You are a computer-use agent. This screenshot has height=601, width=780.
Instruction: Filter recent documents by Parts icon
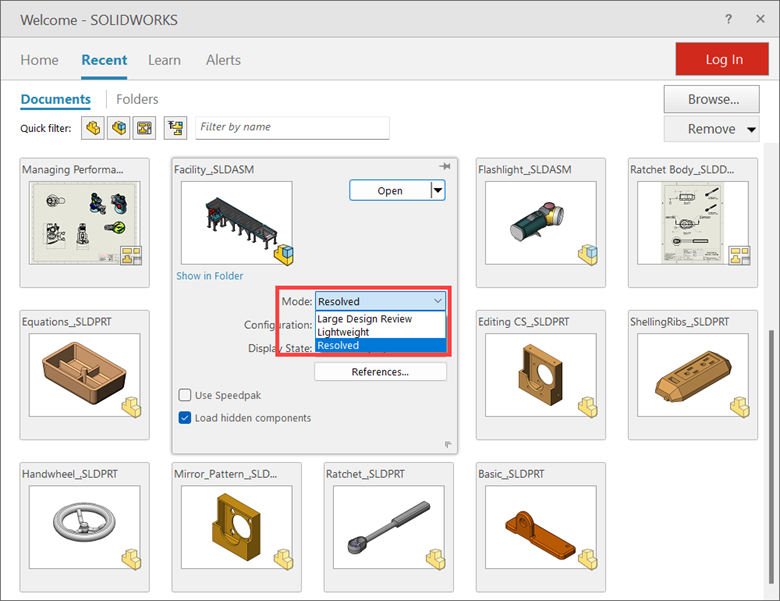[93, 128]
